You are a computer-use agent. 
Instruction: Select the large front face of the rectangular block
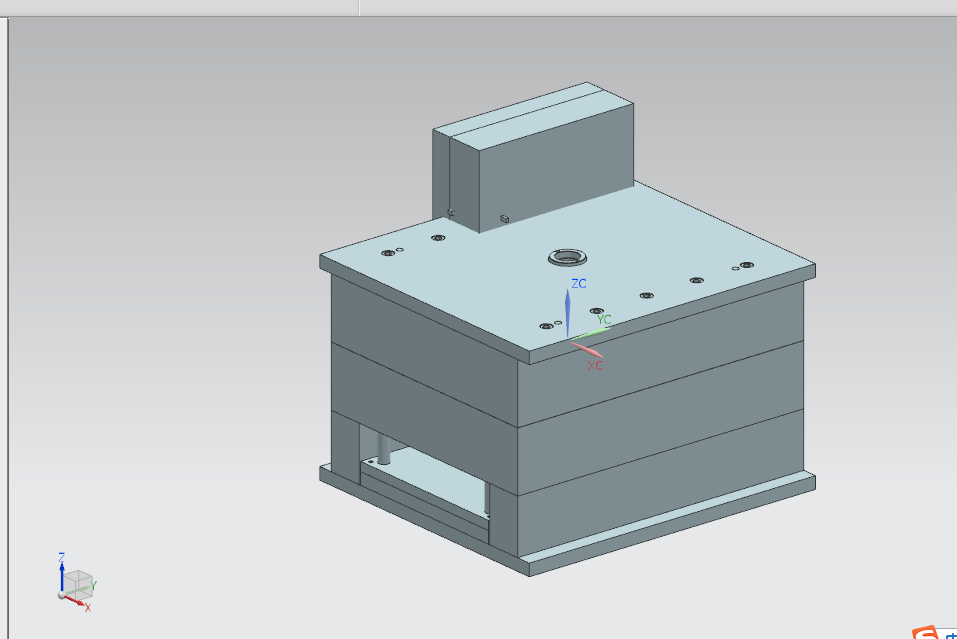pos(557,168)
